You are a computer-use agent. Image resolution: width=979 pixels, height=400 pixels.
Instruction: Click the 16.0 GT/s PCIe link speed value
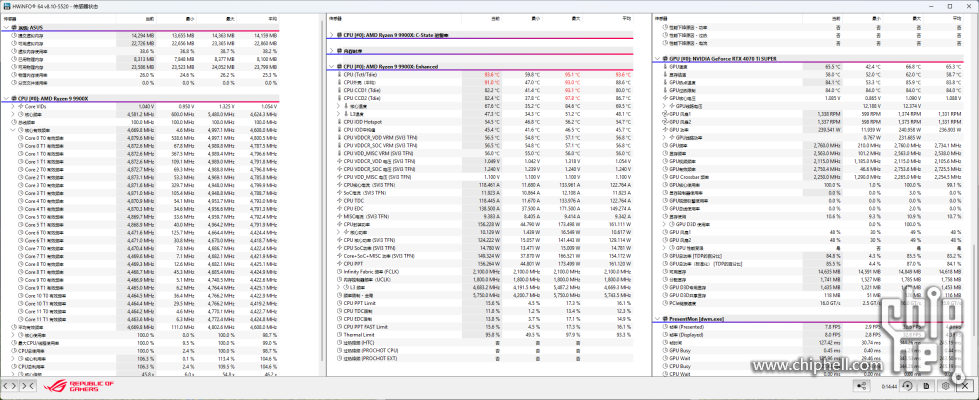(x=831, y=303)
